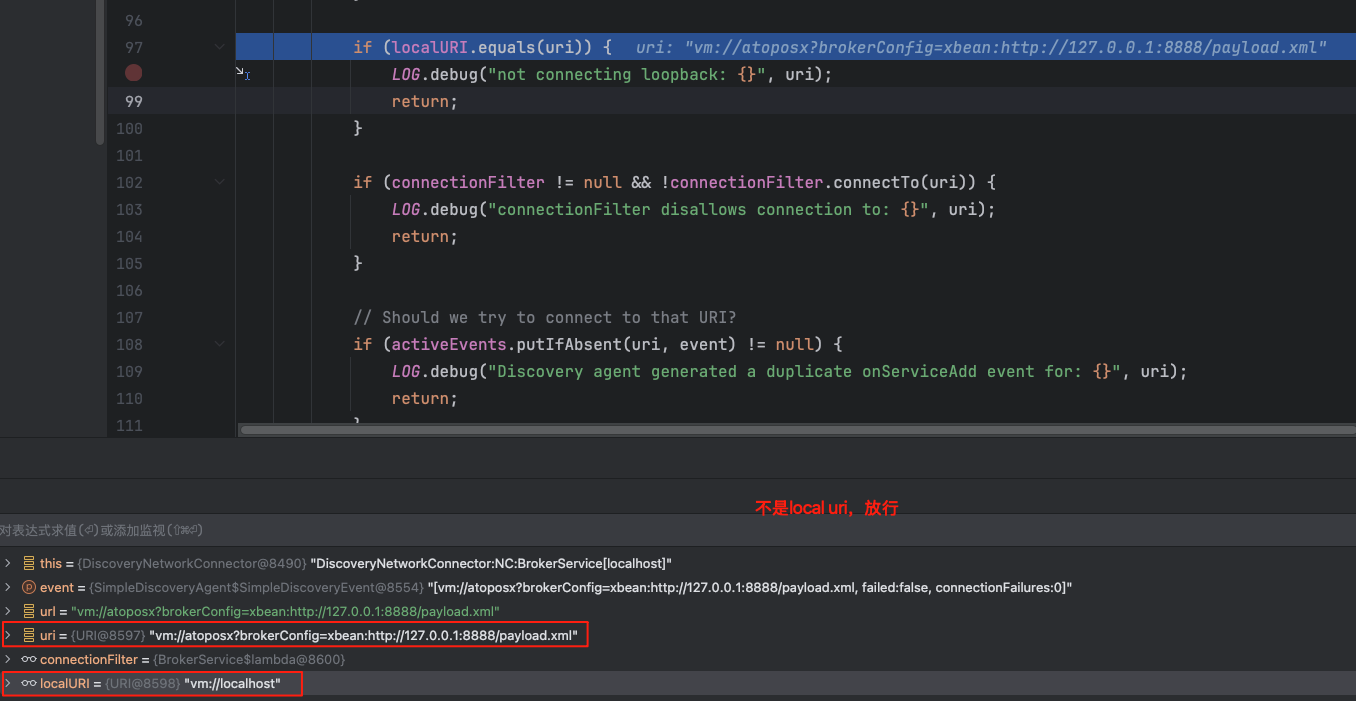Select the 'uri' variable row
Viewport: 1356px width, 701px height.
click(300, 635)
